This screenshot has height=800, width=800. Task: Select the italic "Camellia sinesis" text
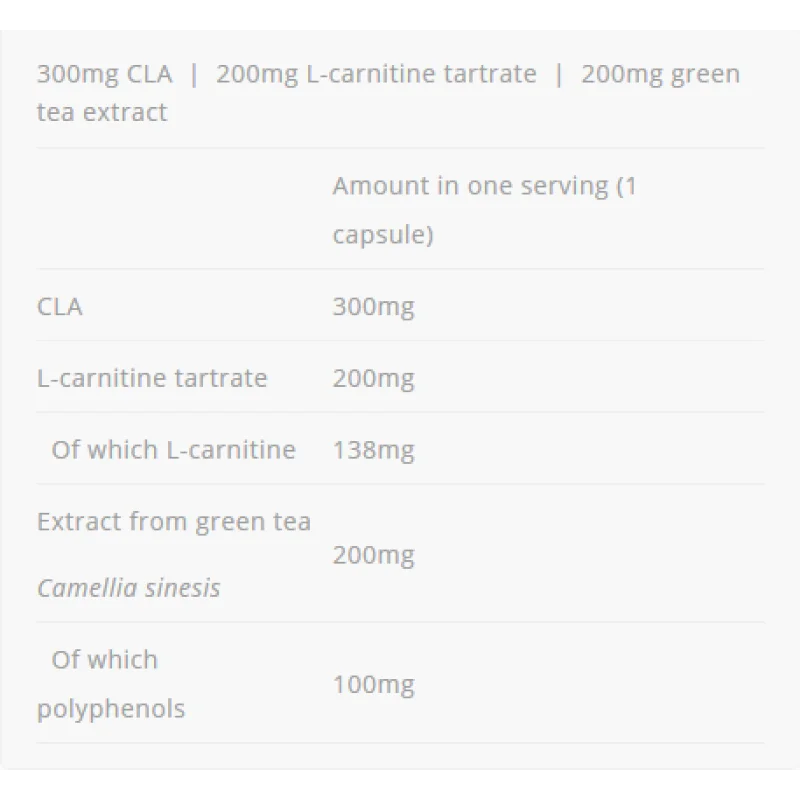(128, 587)
